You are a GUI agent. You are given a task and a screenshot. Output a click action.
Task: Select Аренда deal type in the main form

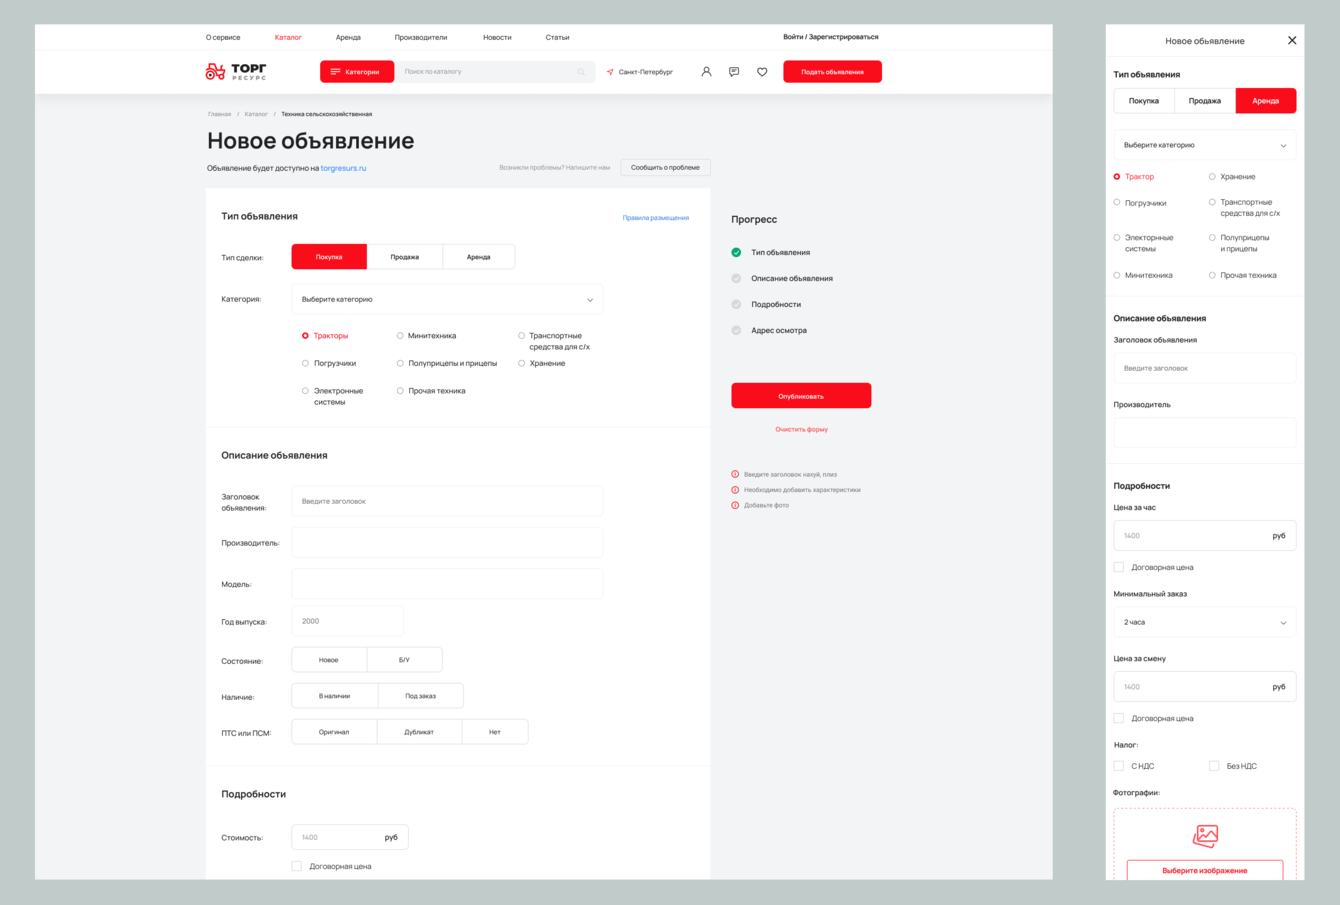pyautogui.click(x=479, y=257)
